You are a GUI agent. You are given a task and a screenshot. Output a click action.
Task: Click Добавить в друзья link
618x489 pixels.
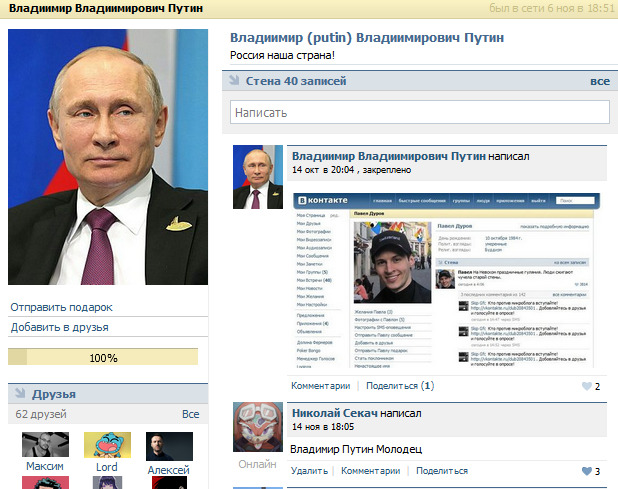(x=60, y=327)
